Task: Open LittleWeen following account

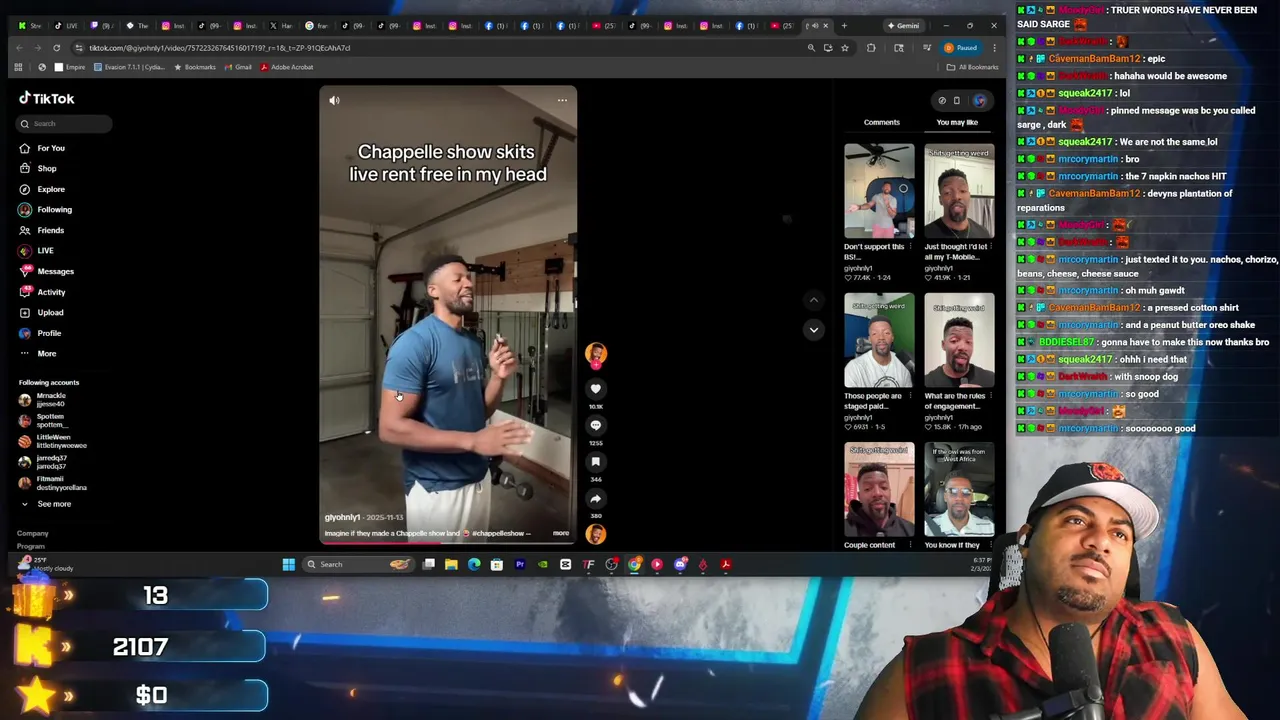Action: tap(52, 441)
